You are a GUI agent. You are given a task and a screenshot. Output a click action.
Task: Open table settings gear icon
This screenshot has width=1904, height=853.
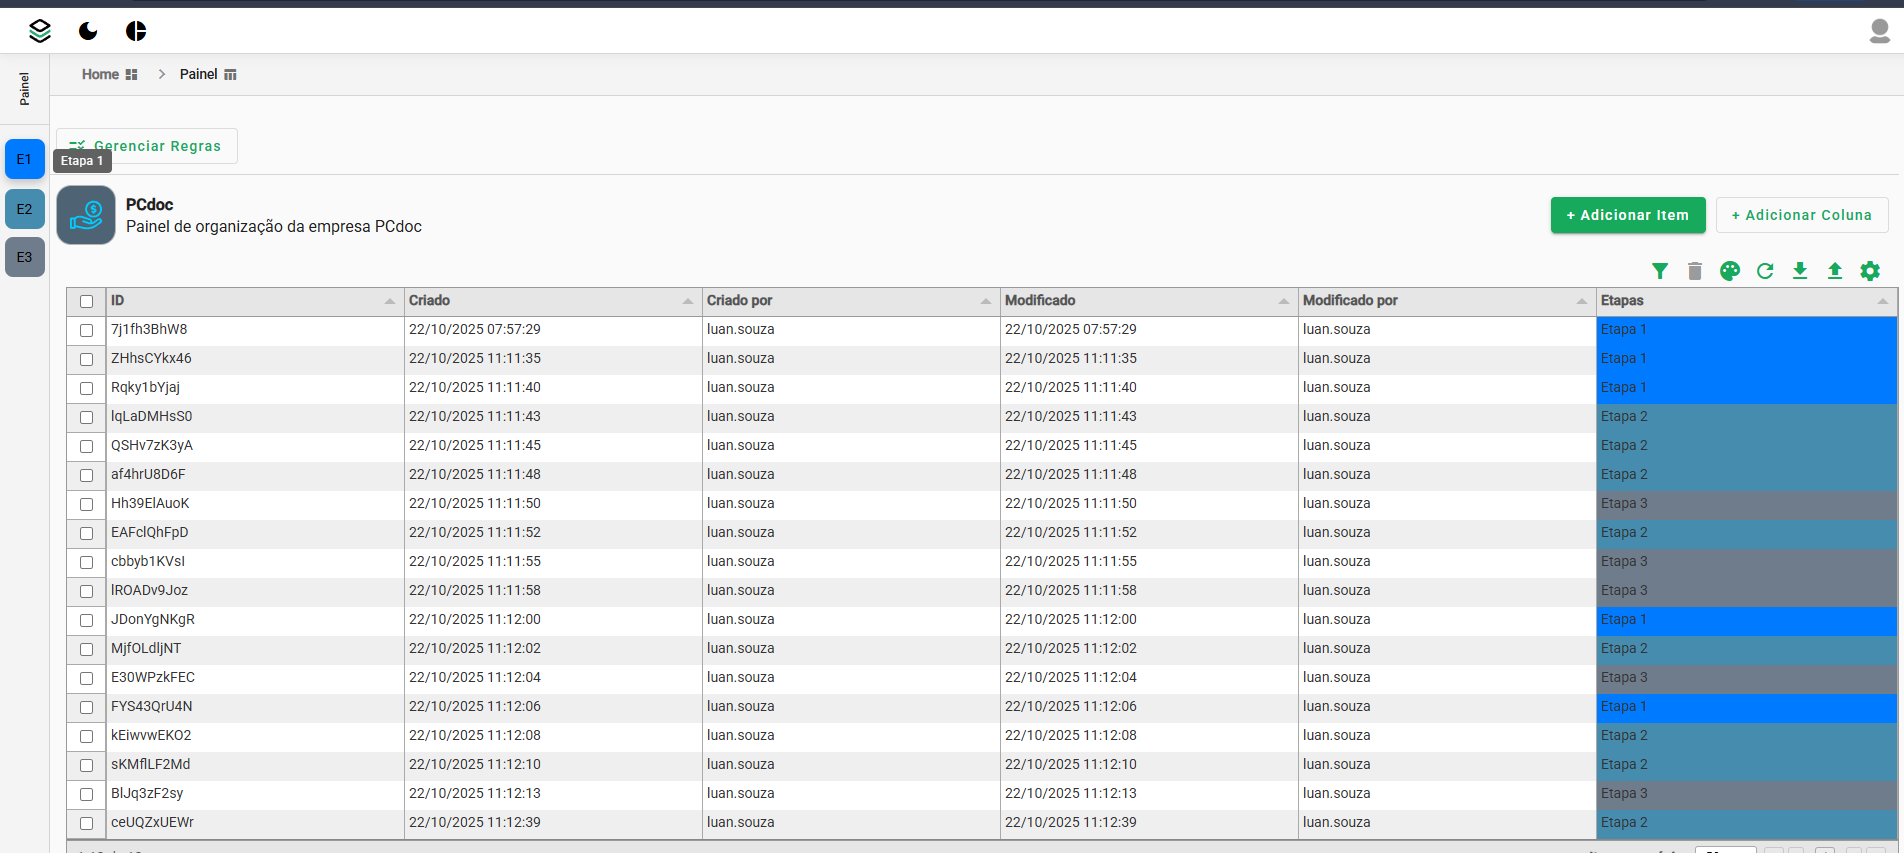pyautogui.click(x=1870, y=271)
